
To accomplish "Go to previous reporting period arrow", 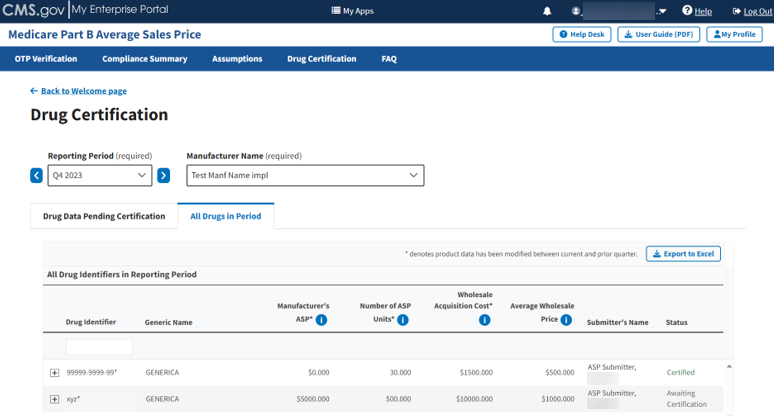I will (37, 175).
